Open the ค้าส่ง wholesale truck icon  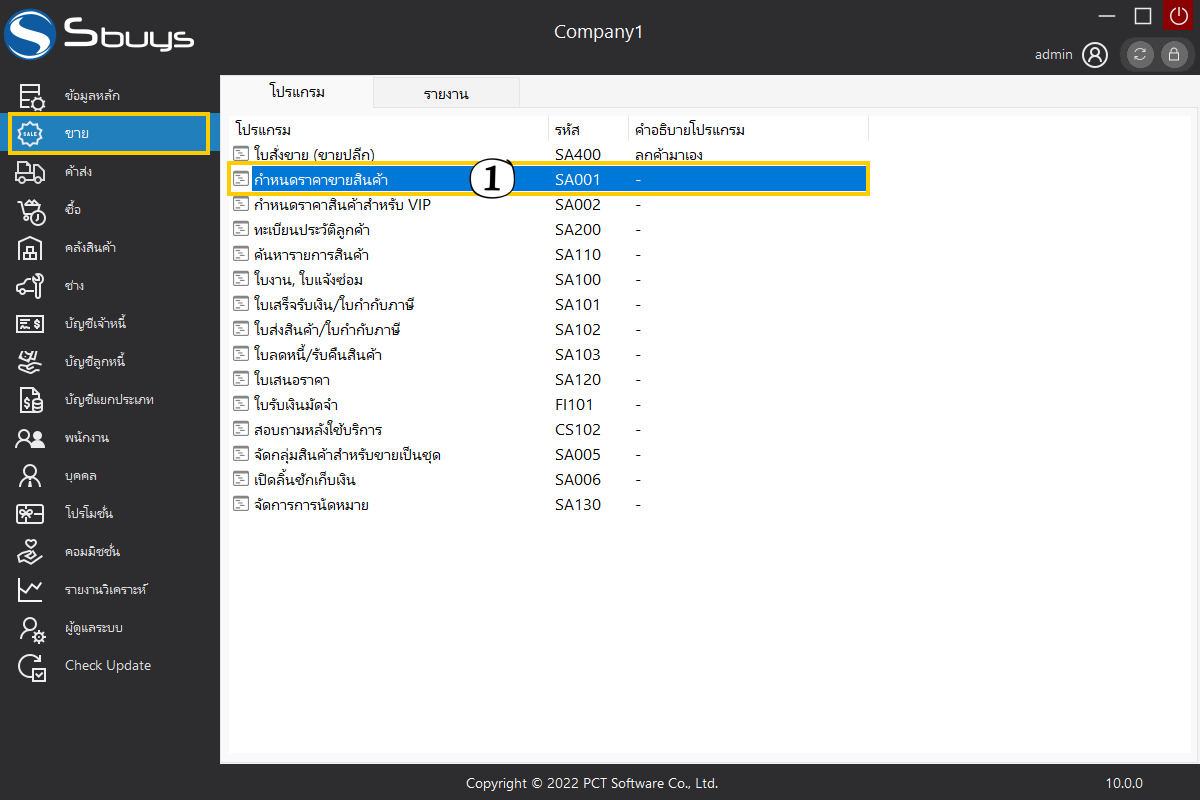(x=31, y=172)
